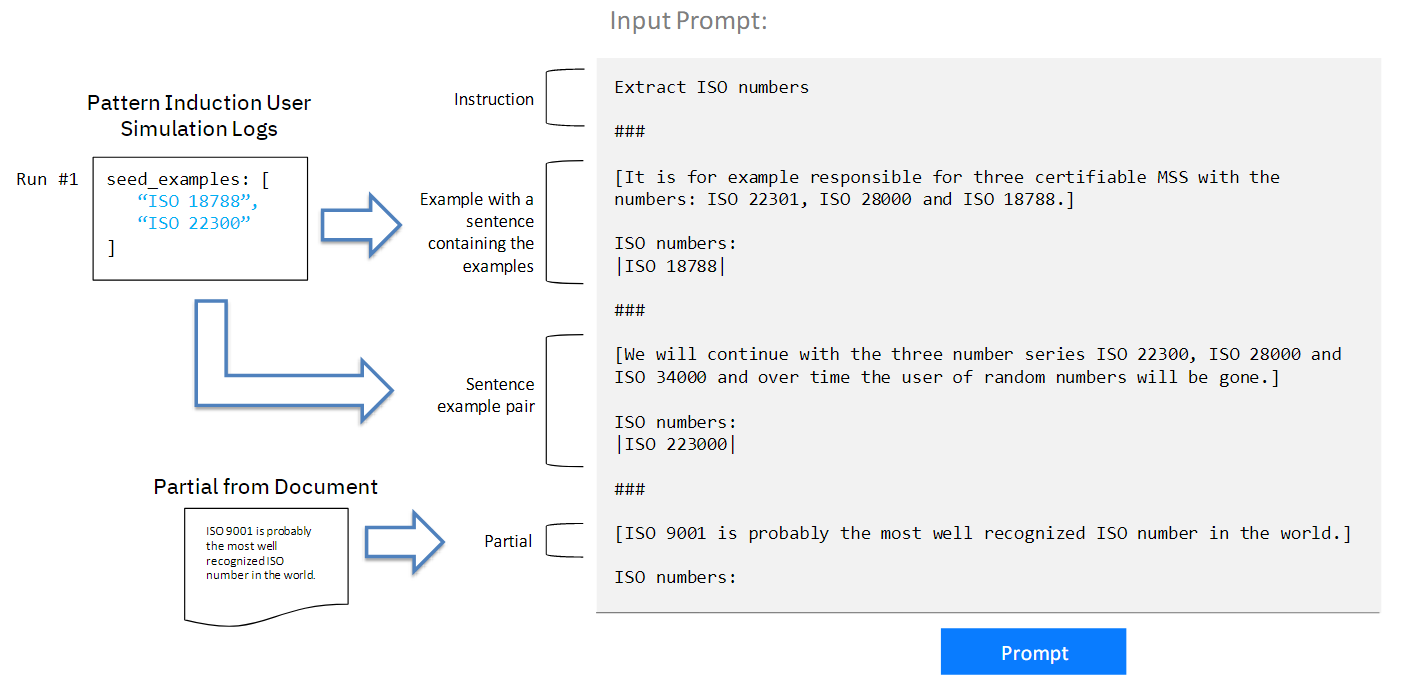Click the "Pattern Induction User Simulation Logs" title
The image size is (1417, 685).
pos(199,116)
